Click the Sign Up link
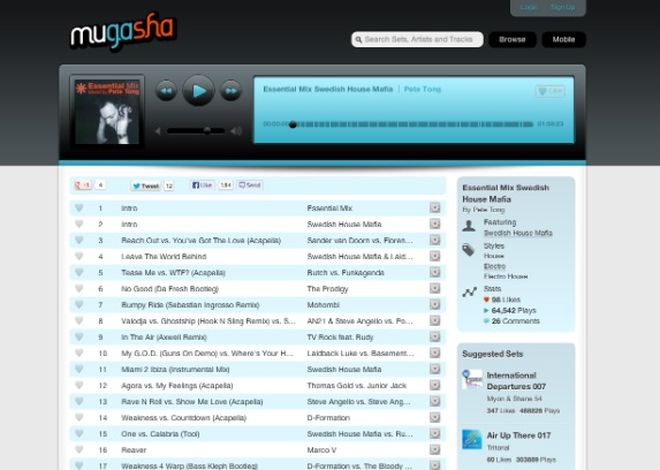Image resolution: width=660 pixels, height=470 pixels. (563, 7)
